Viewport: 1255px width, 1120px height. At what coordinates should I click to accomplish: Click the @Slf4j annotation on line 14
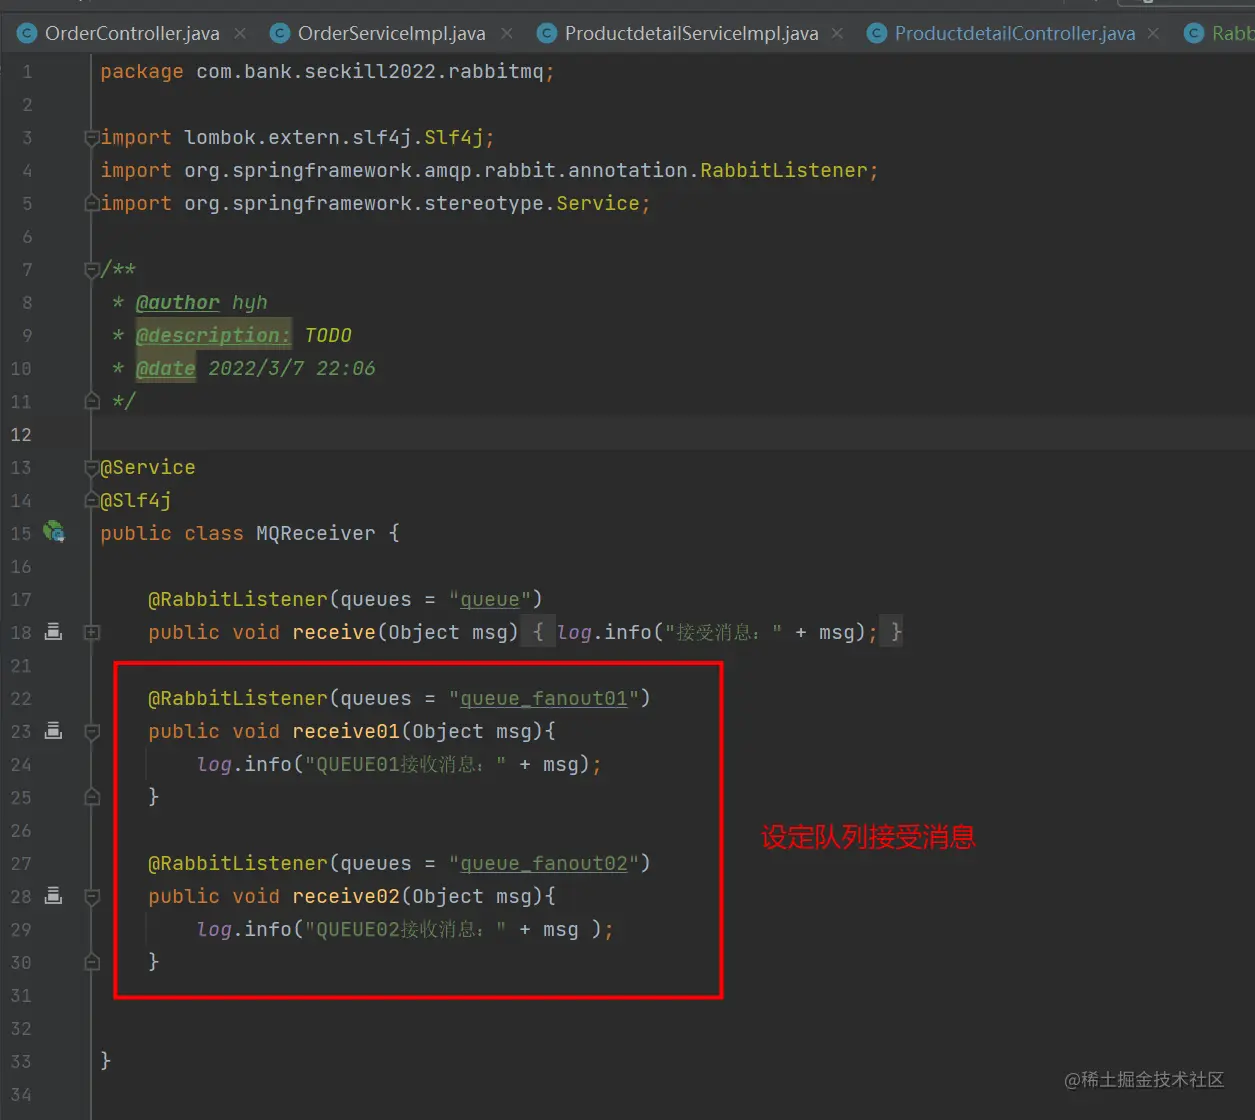coord(136,500)
